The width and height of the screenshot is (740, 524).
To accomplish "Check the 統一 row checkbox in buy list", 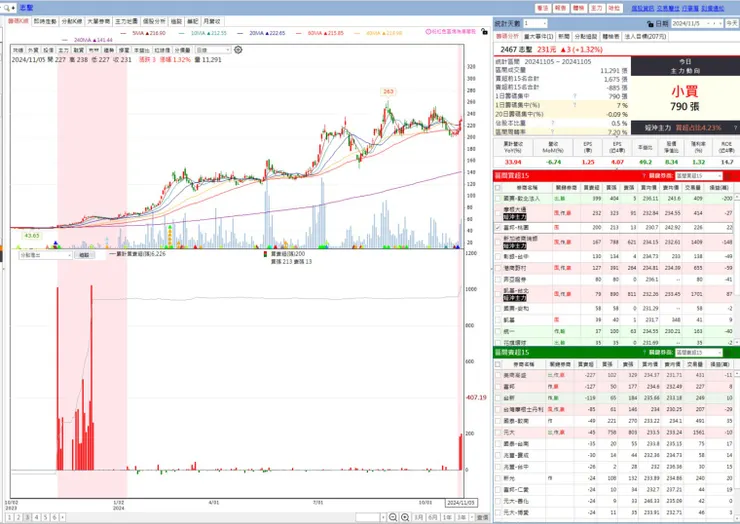I will [498, 331].
